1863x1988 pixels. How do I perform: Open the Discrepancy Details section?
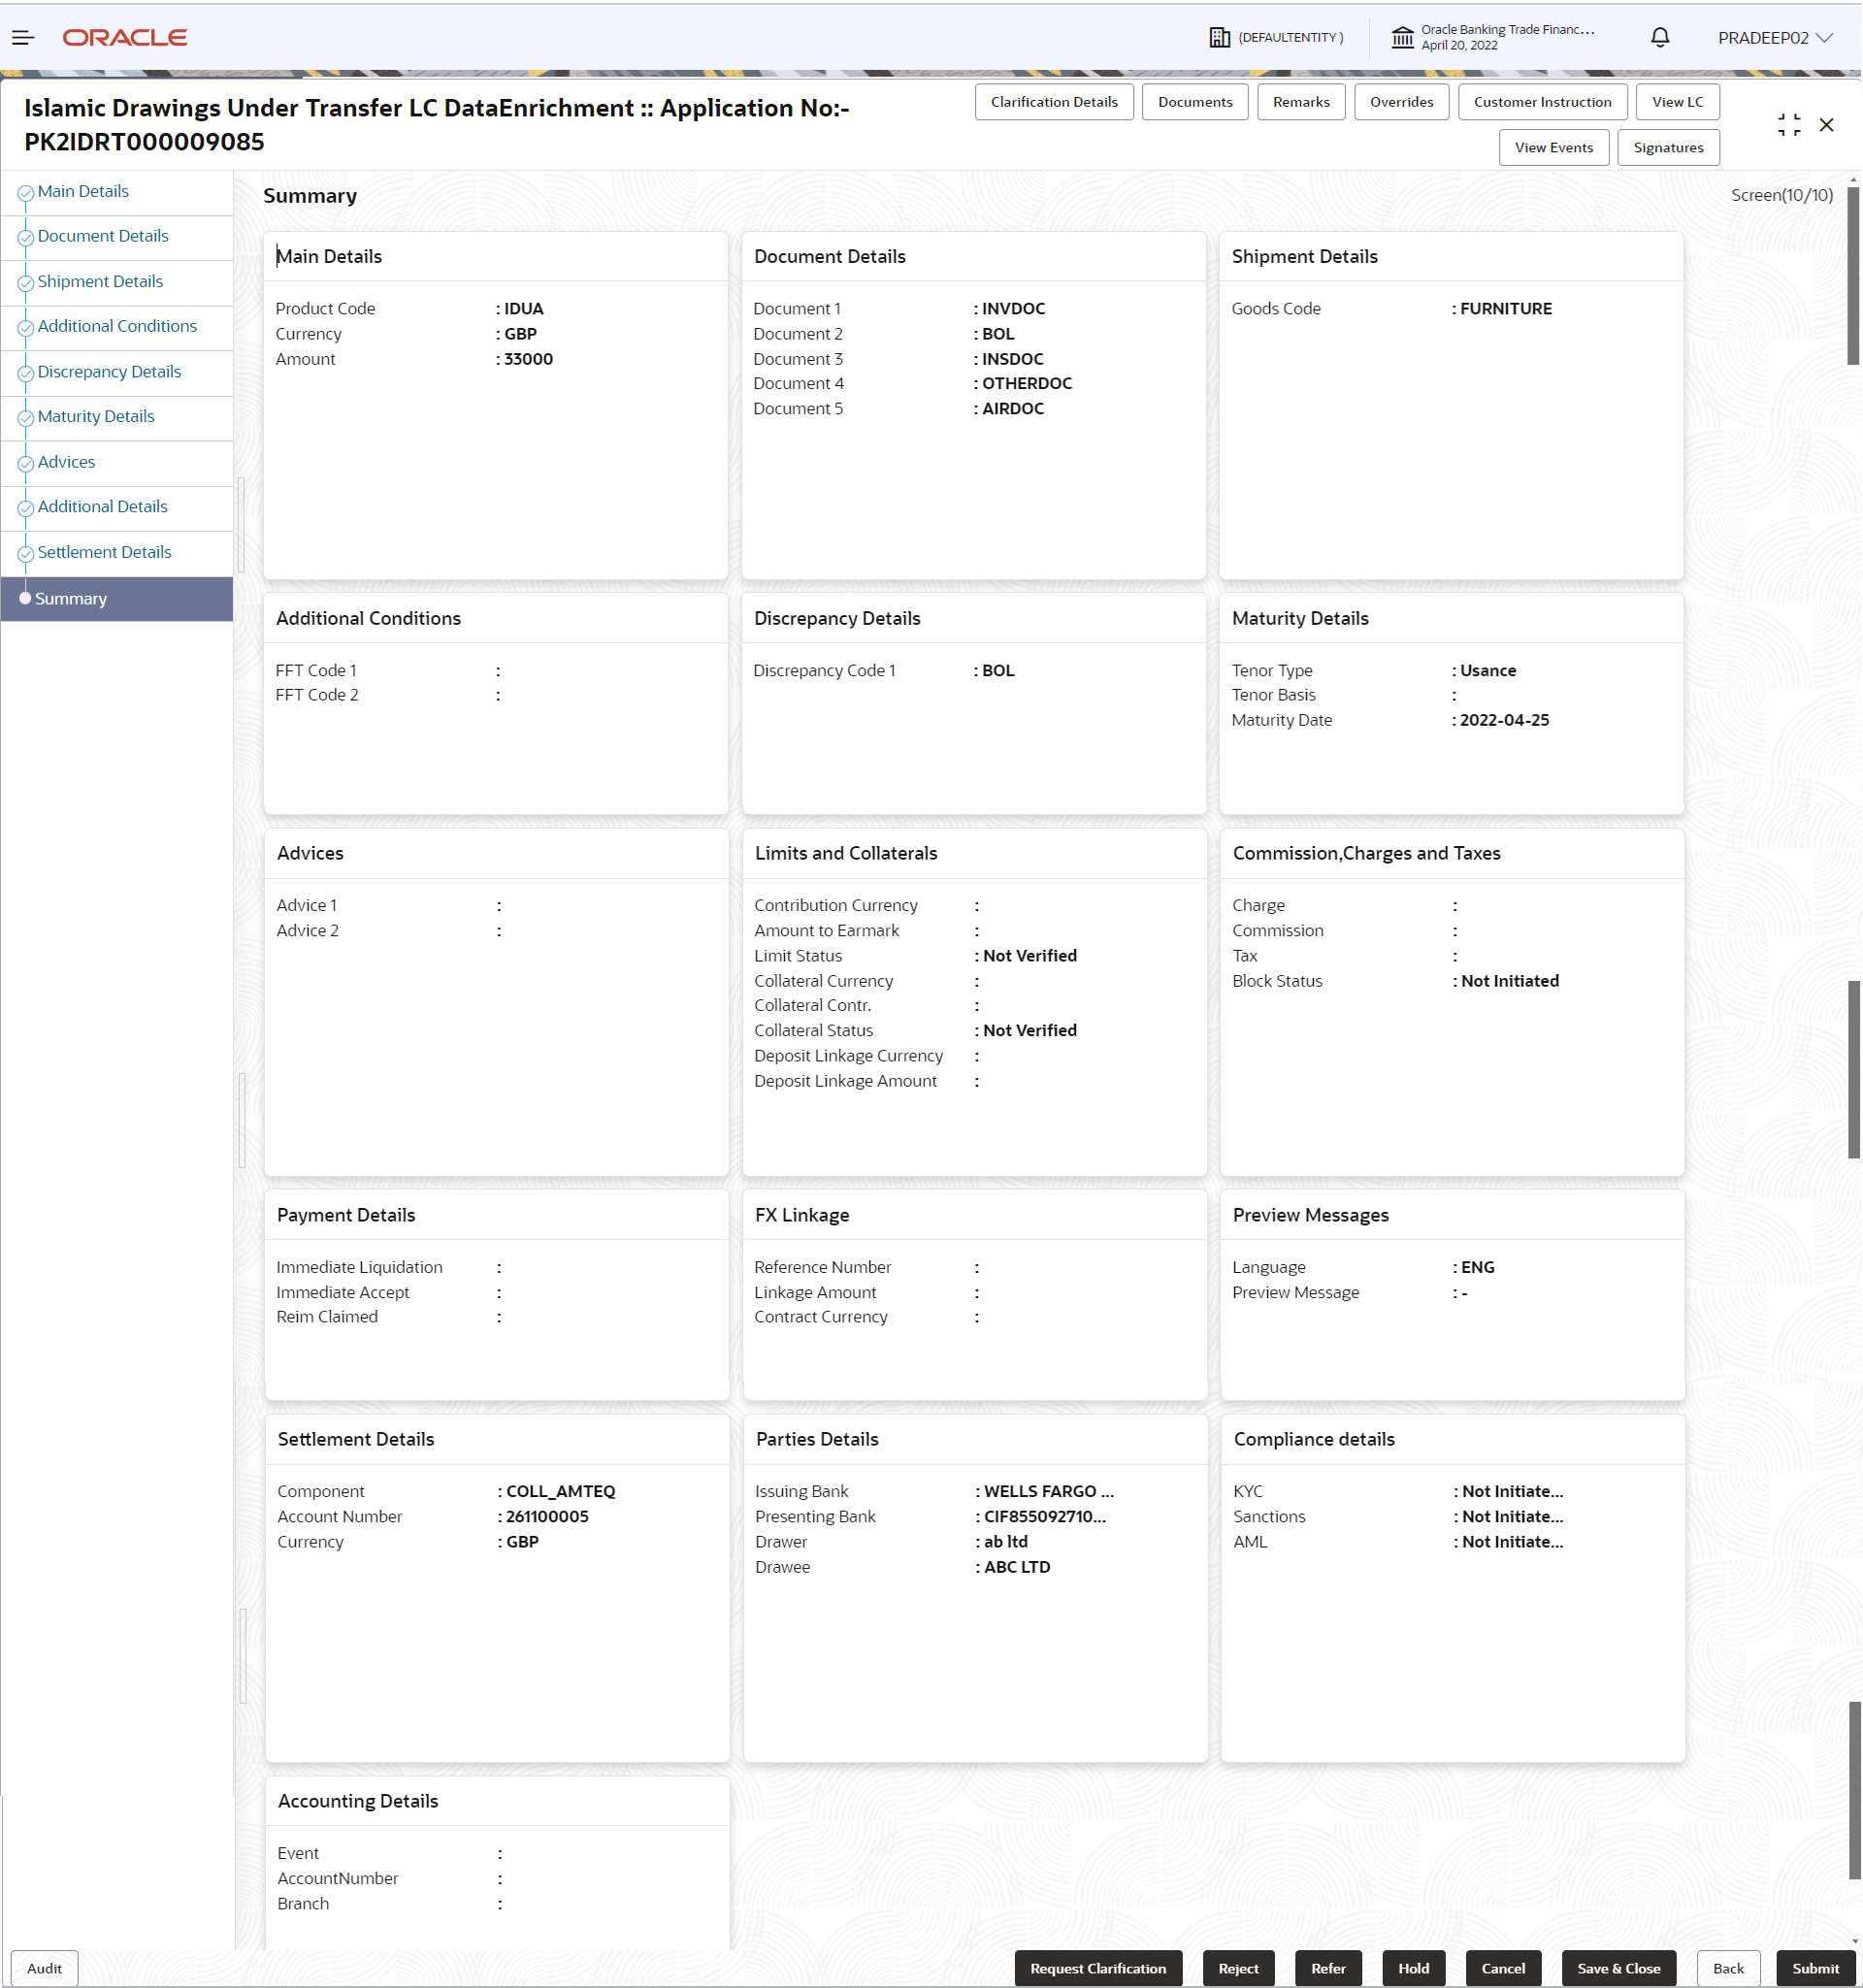coord(109,371)
